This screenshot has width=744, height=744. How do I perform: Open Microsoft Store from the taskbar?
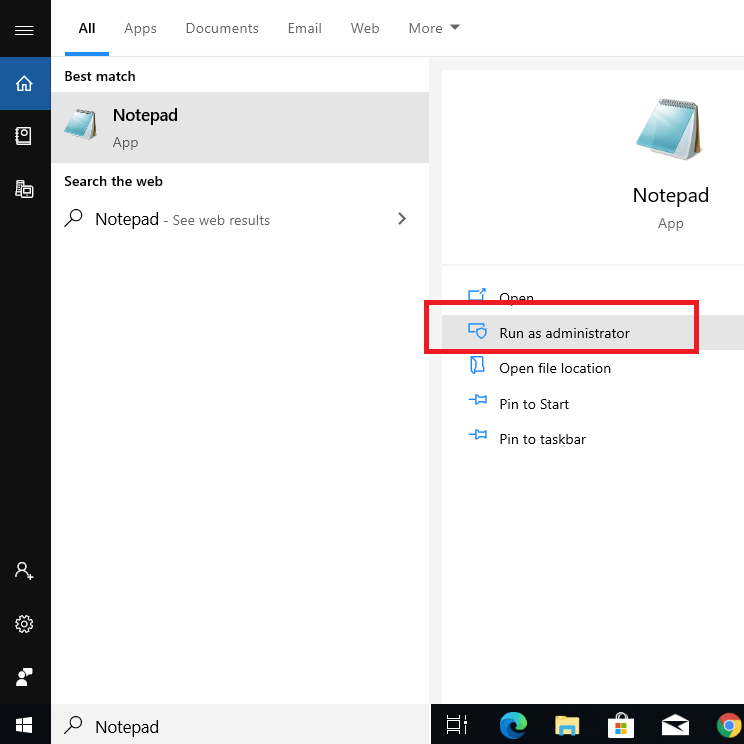coord(621,725)
